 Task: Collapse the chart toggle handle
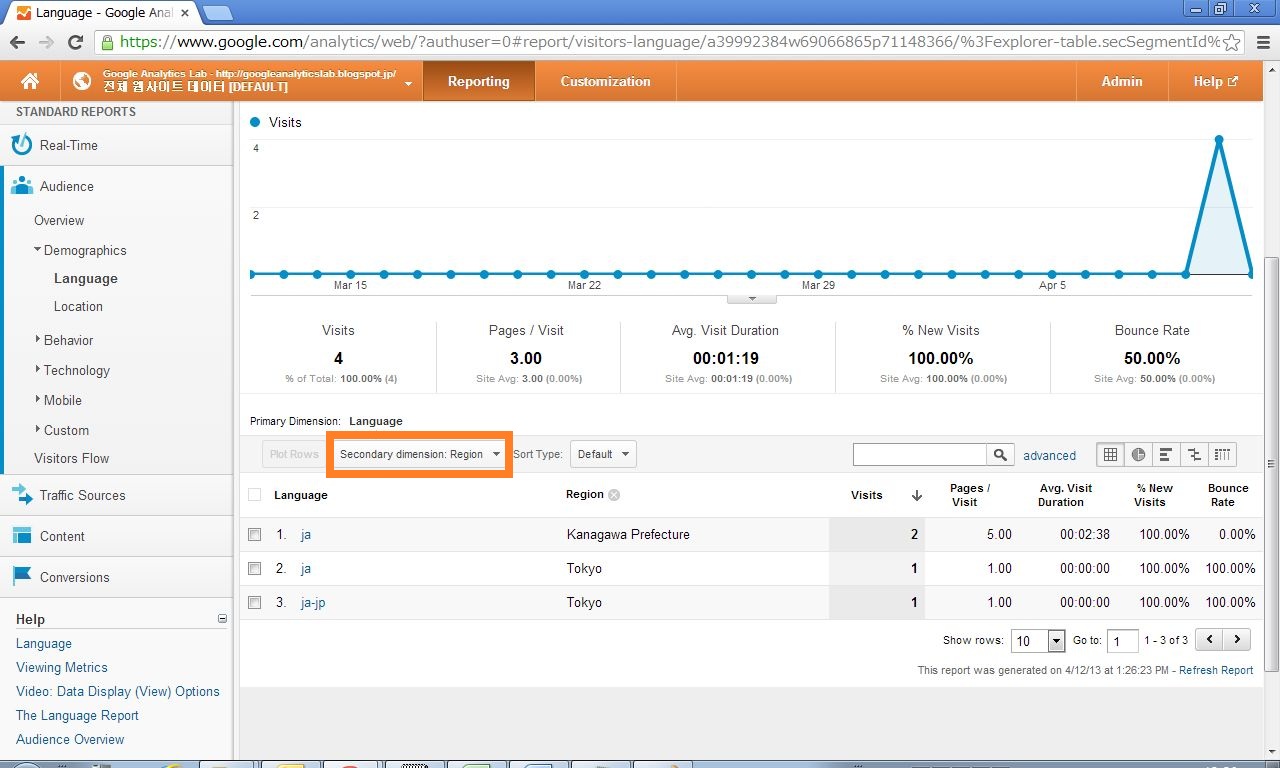point(752,298)
